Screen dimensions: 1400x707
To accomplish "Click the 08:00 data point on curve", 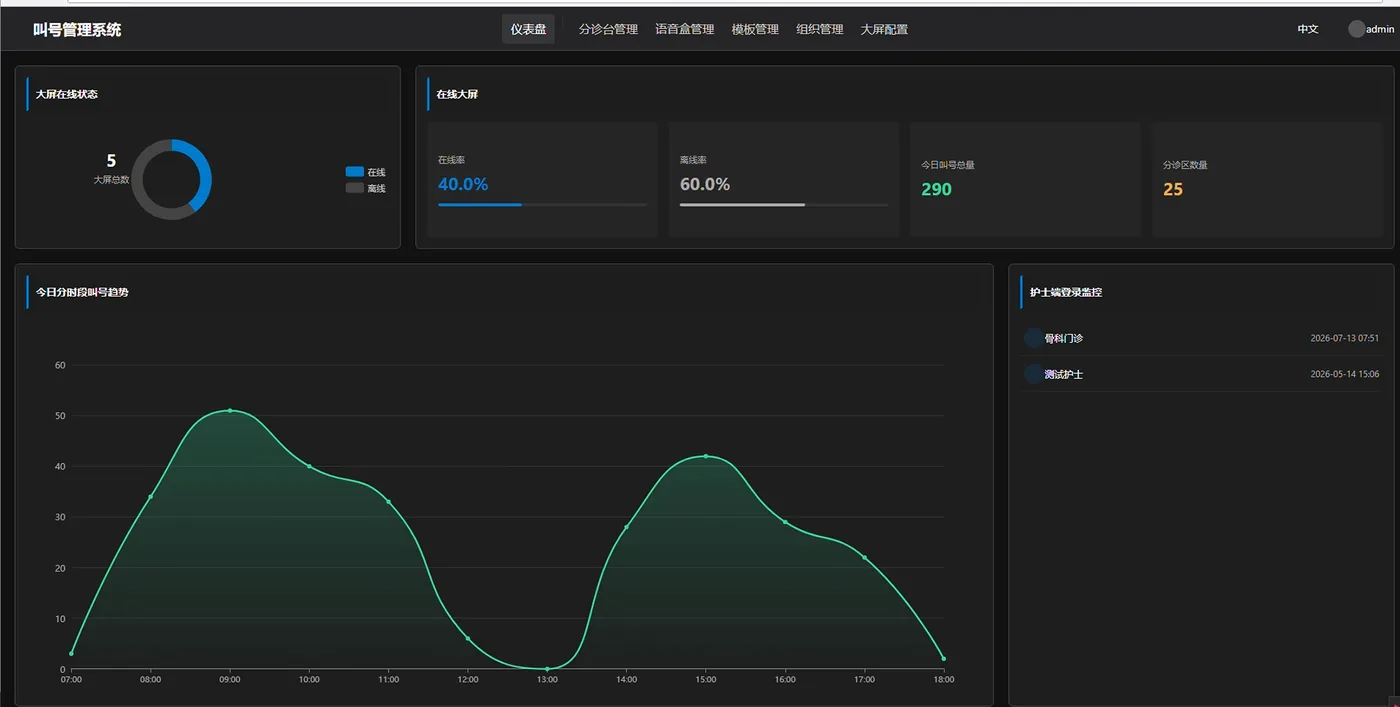I will 151,496.
